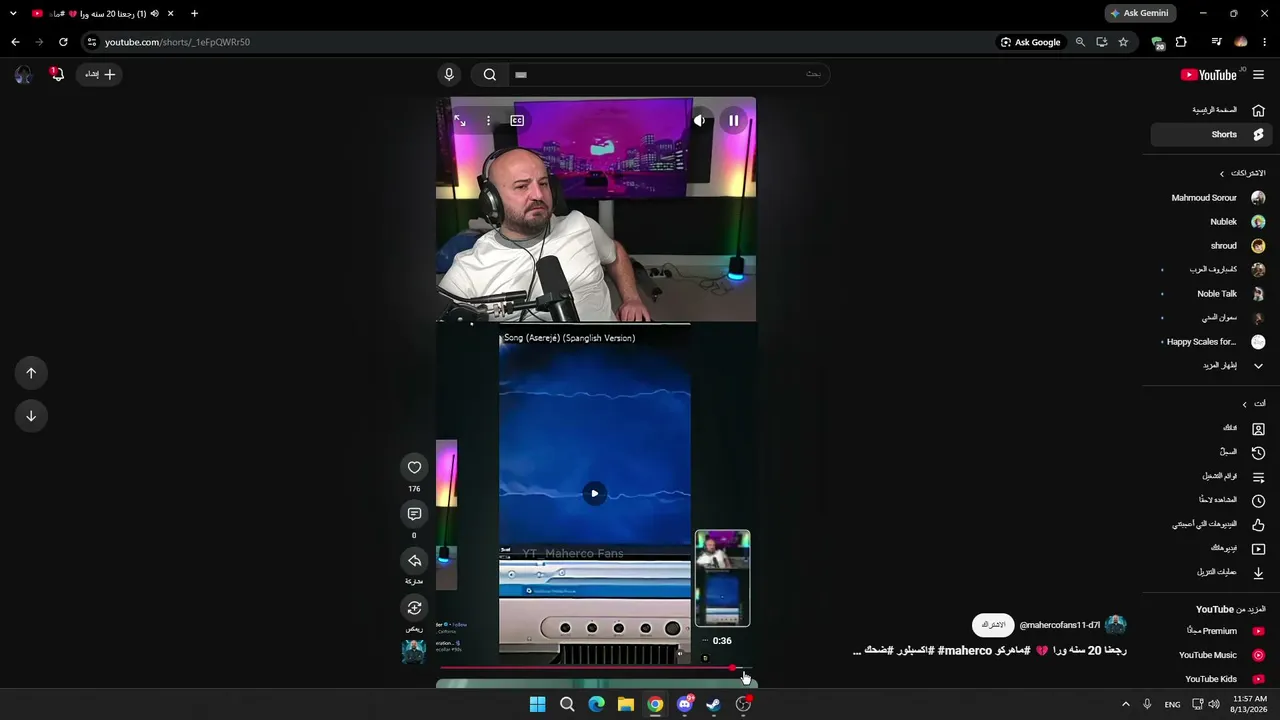Open Steam from the taskbar
The width and height of the screenshot is (1280, 720).
[x=713, y=704]
